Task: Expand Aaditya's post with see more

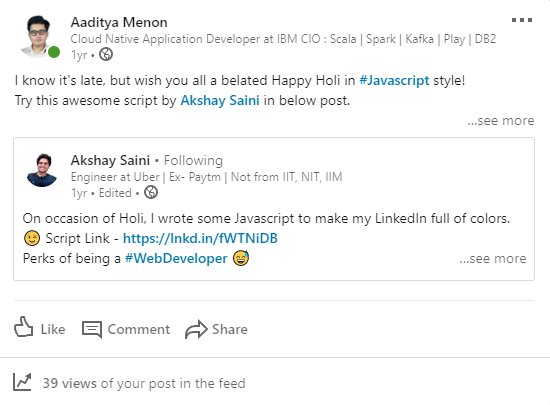Action: [501, 120]
